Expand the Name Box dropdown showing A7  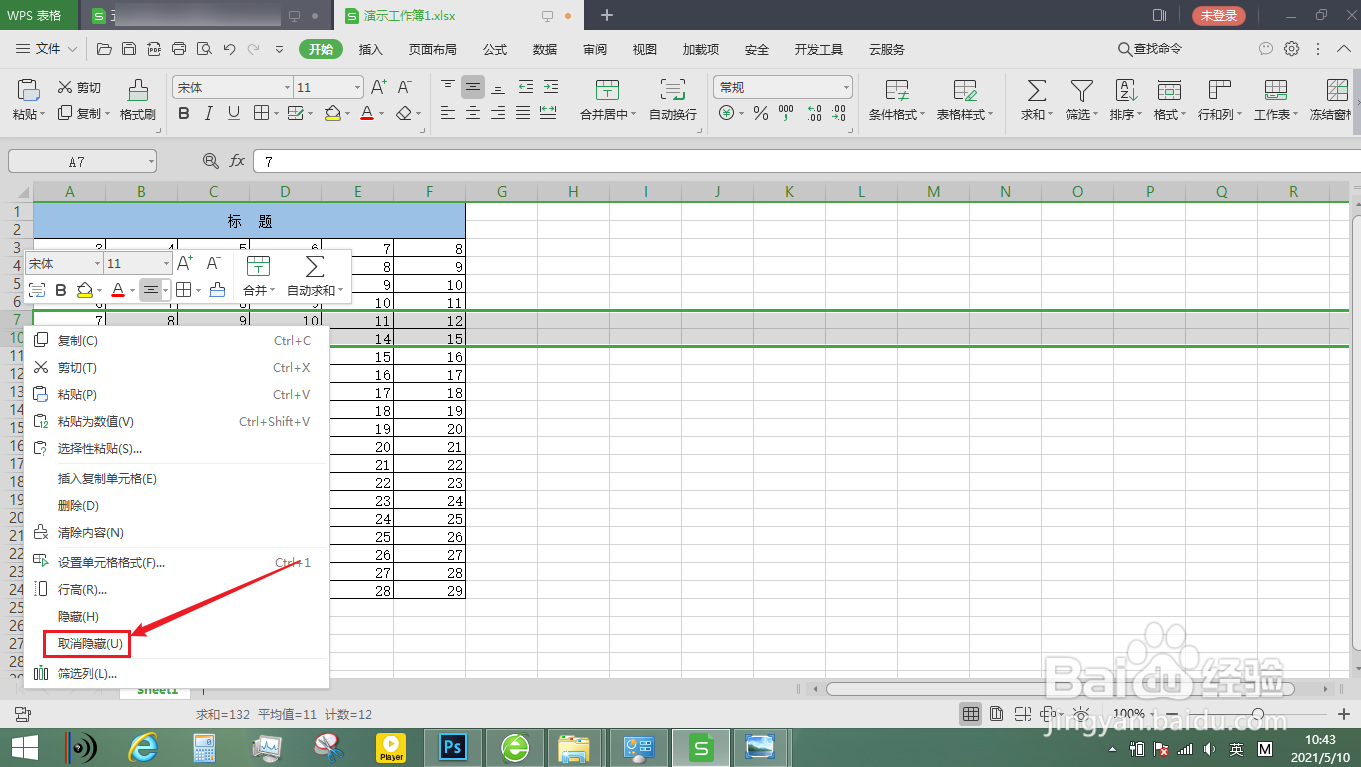[x=150, y=162]
